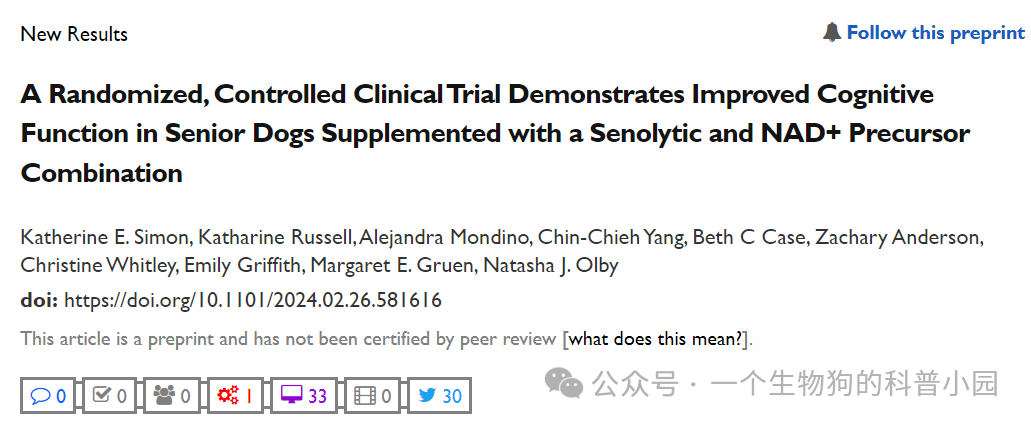The image size is (1031, 425).
Task: Click the New Results section label
Action: 74,34
